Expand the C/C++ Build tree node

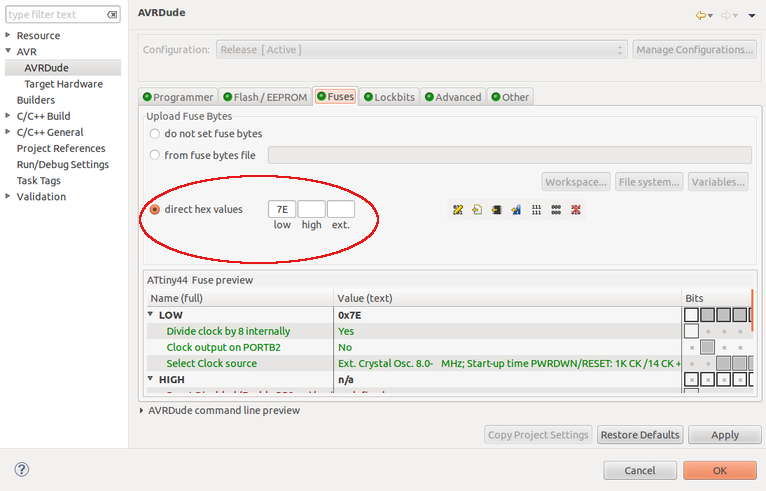click(x=8, y=116)
